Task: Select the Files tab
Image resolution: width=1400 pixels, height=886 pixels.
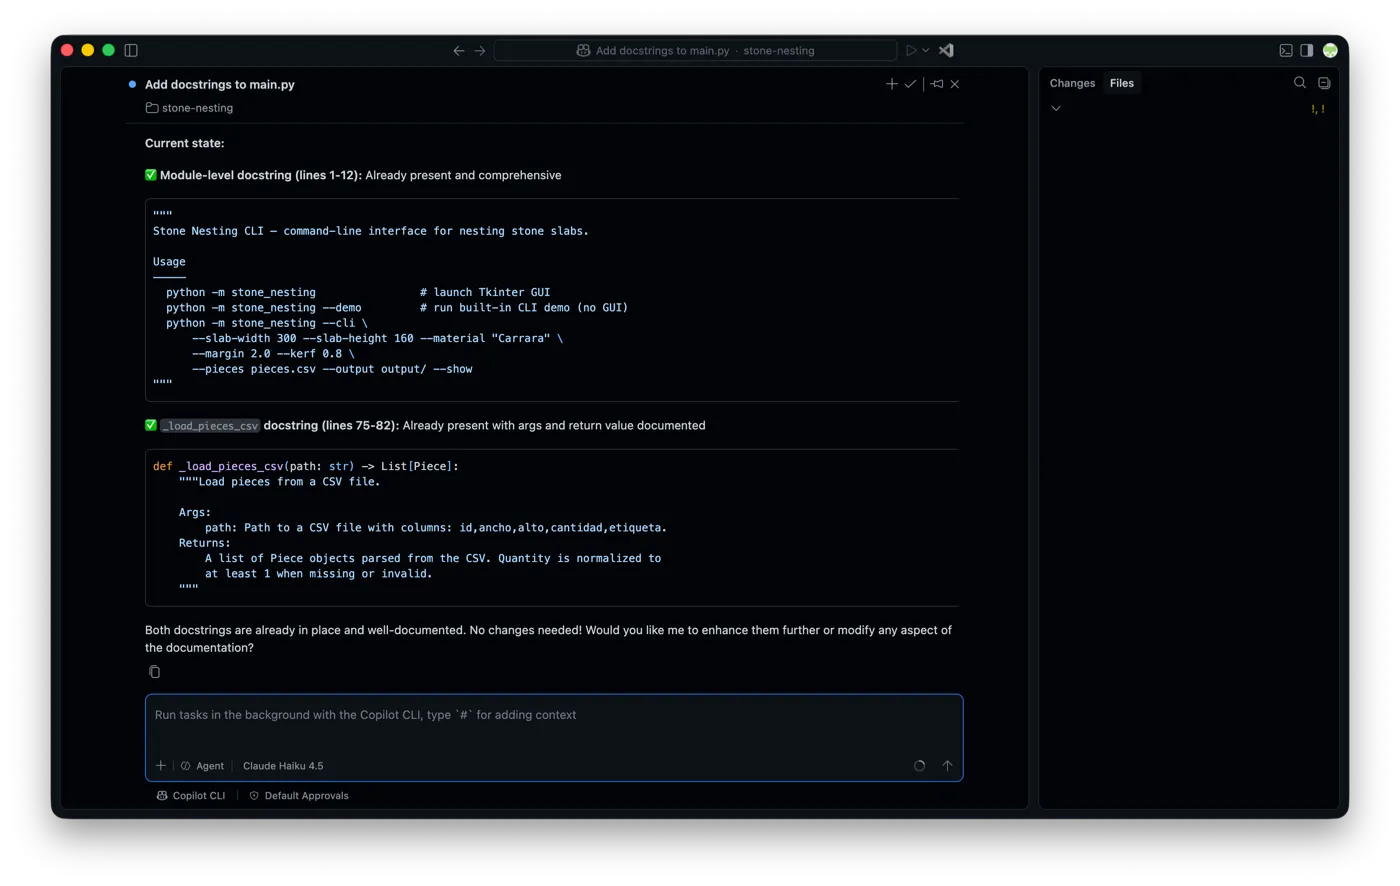Action: coord(1122,83)
